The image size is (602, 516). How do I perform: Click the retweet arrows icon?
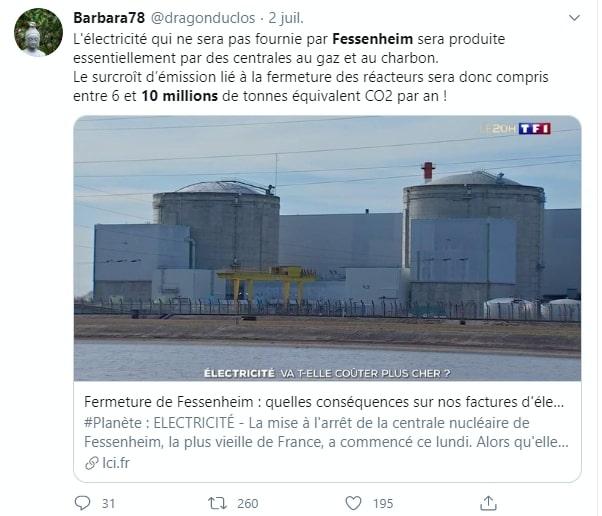tap(217, 503)
